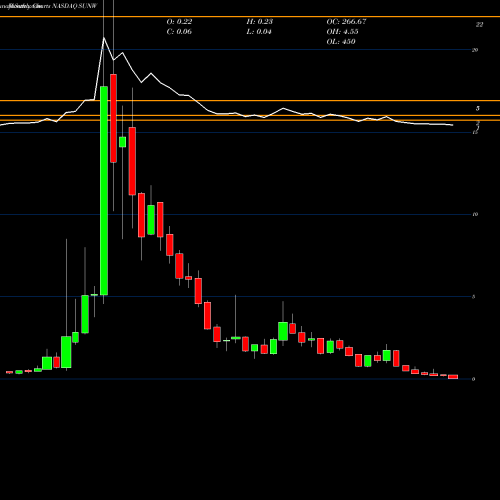500x500 pixels.
Task: Click the NASDAQ SUNW chart title
Action: (x=75, y=6)
